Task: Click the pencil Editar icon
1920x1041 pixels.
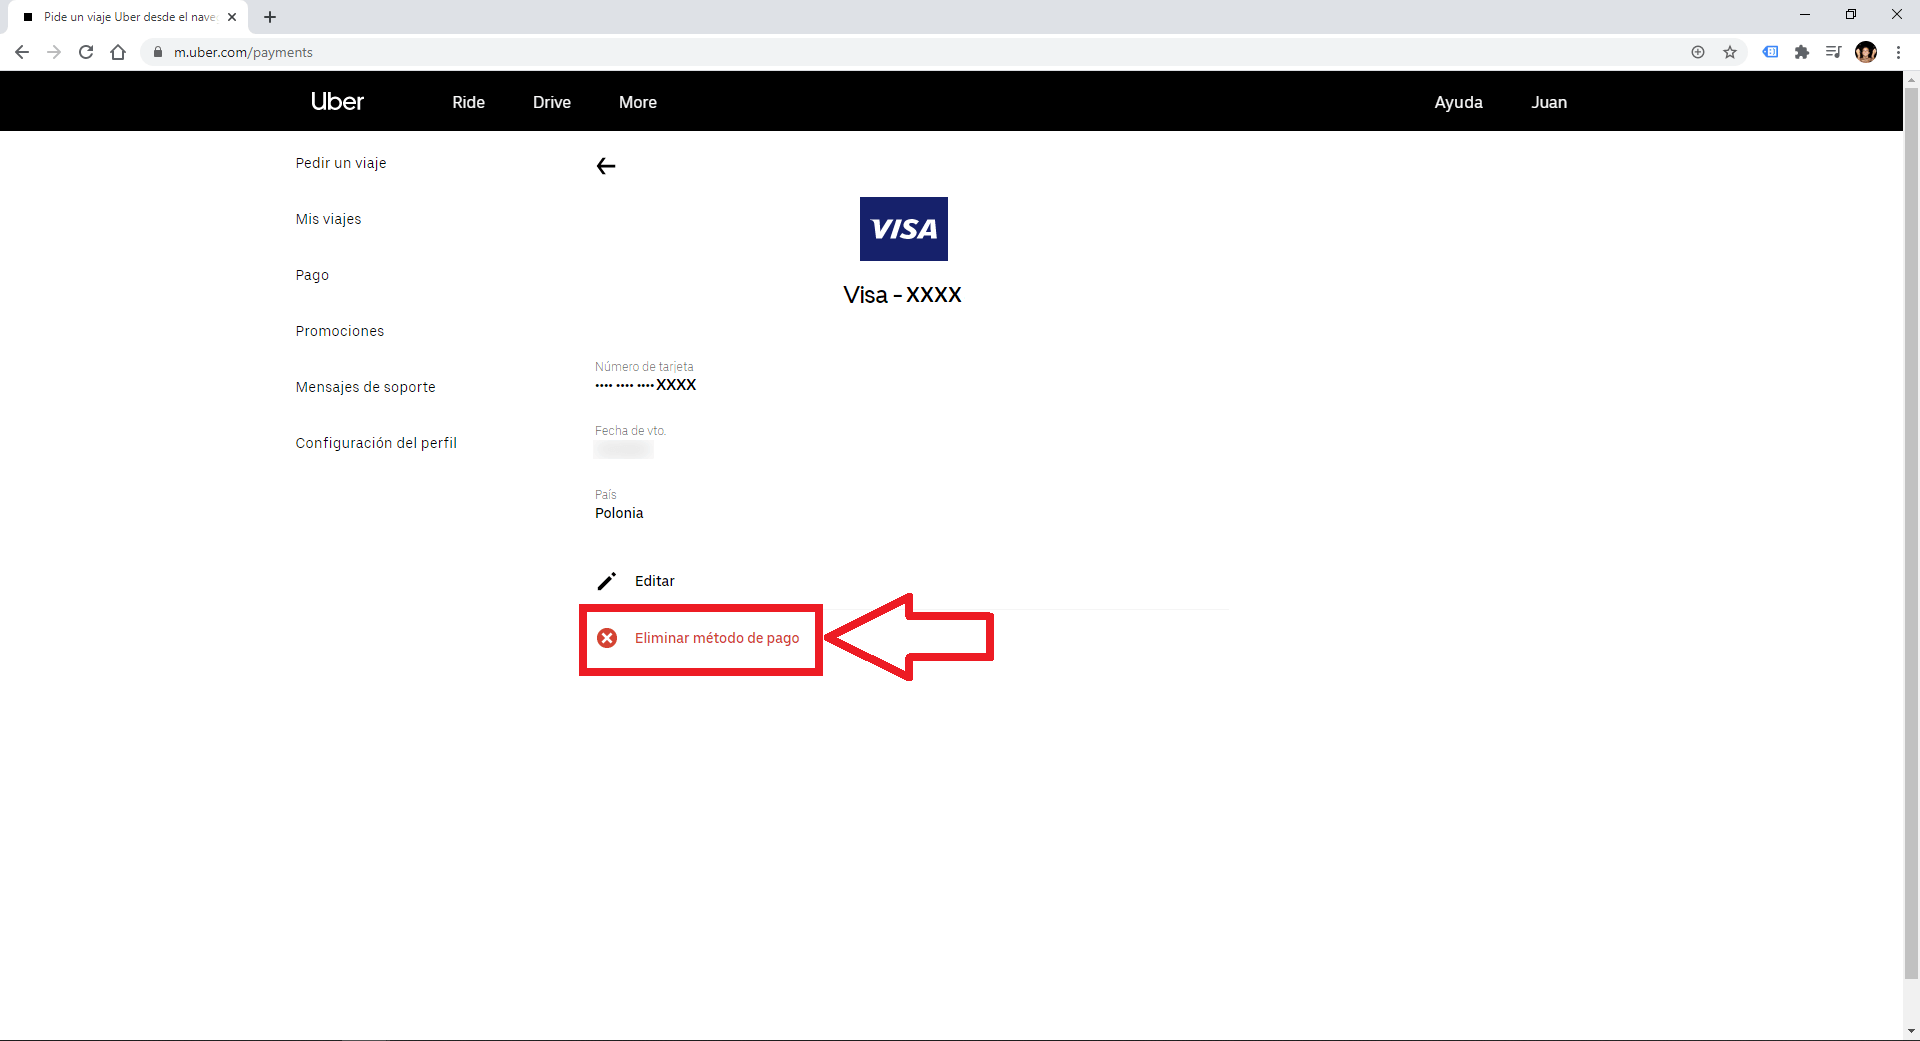Action: click(607, 581)
